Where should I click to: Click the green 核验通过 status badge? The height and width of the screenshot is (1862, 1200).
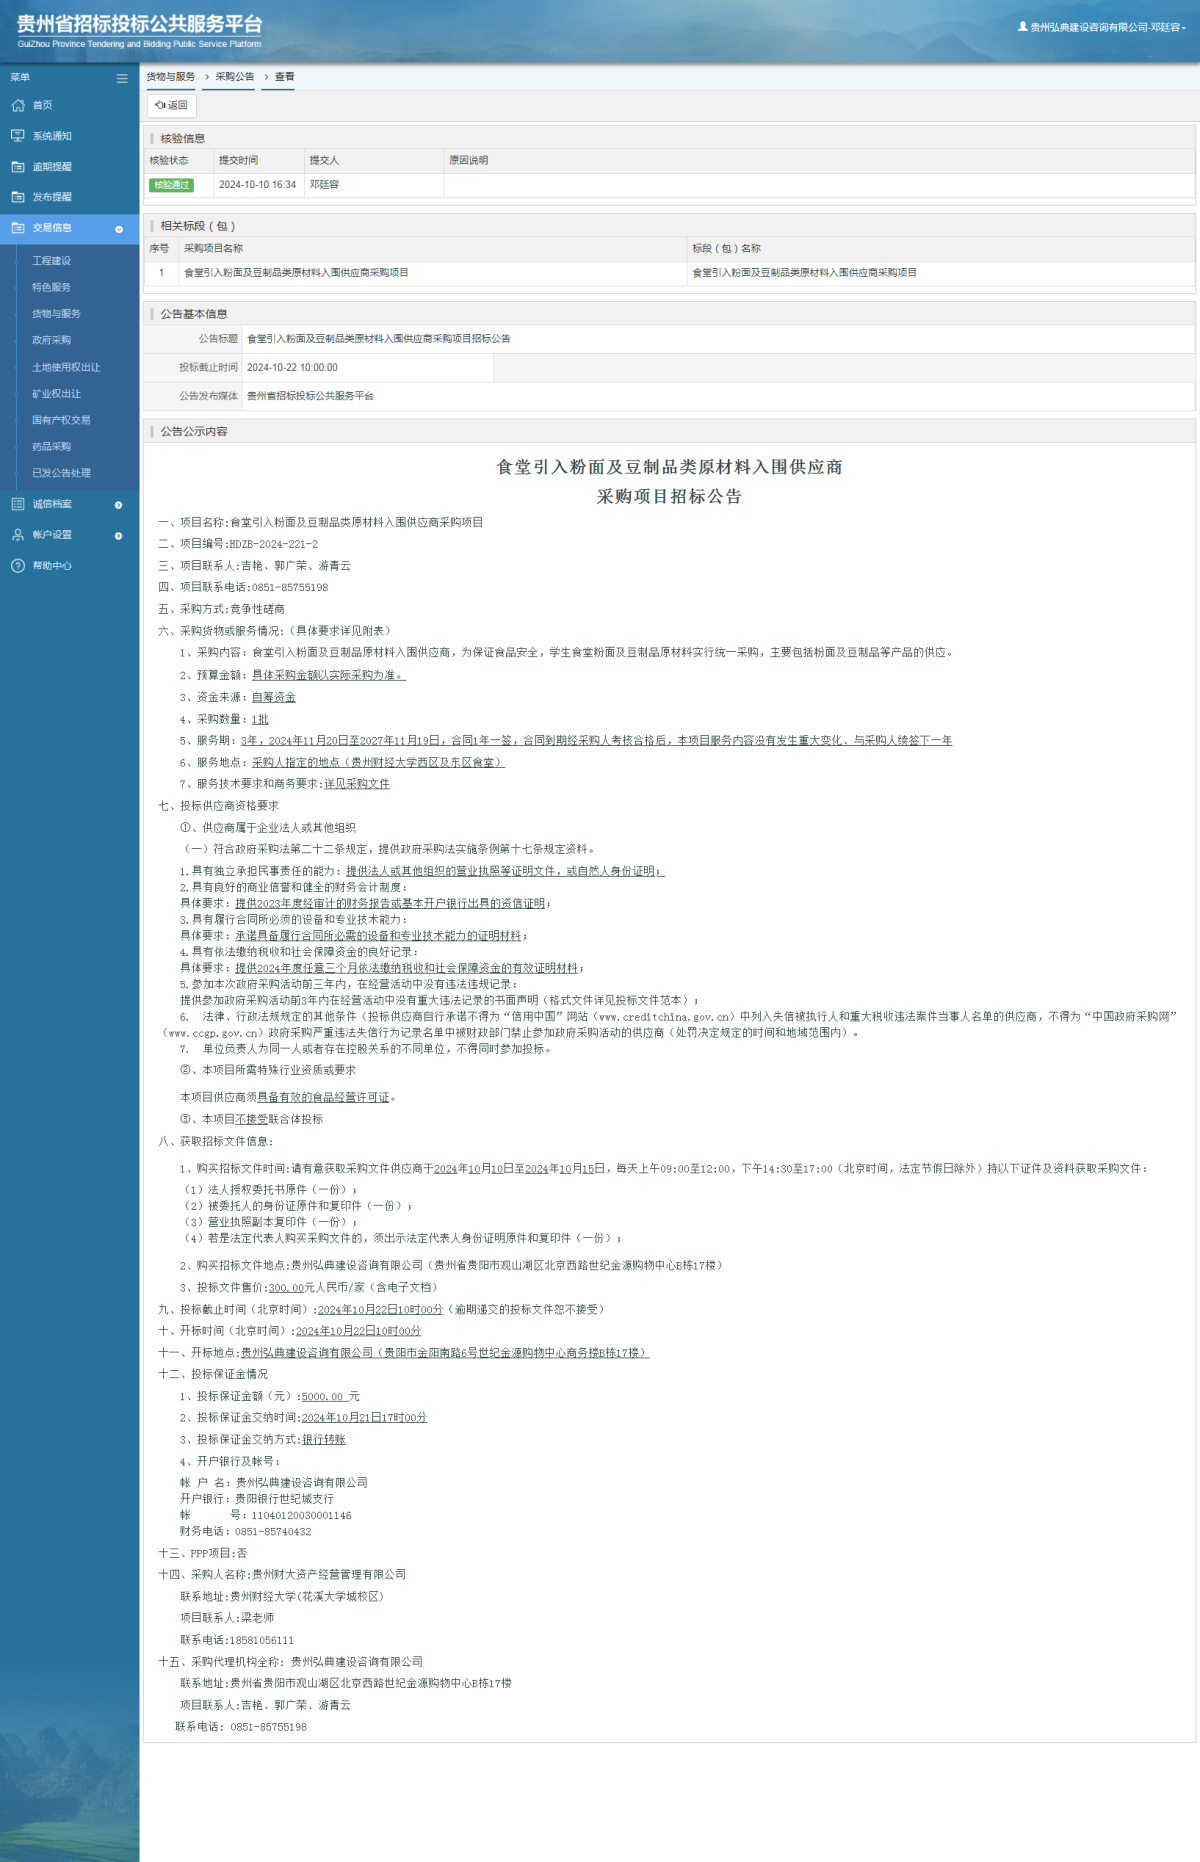click(x=171, y=185)
